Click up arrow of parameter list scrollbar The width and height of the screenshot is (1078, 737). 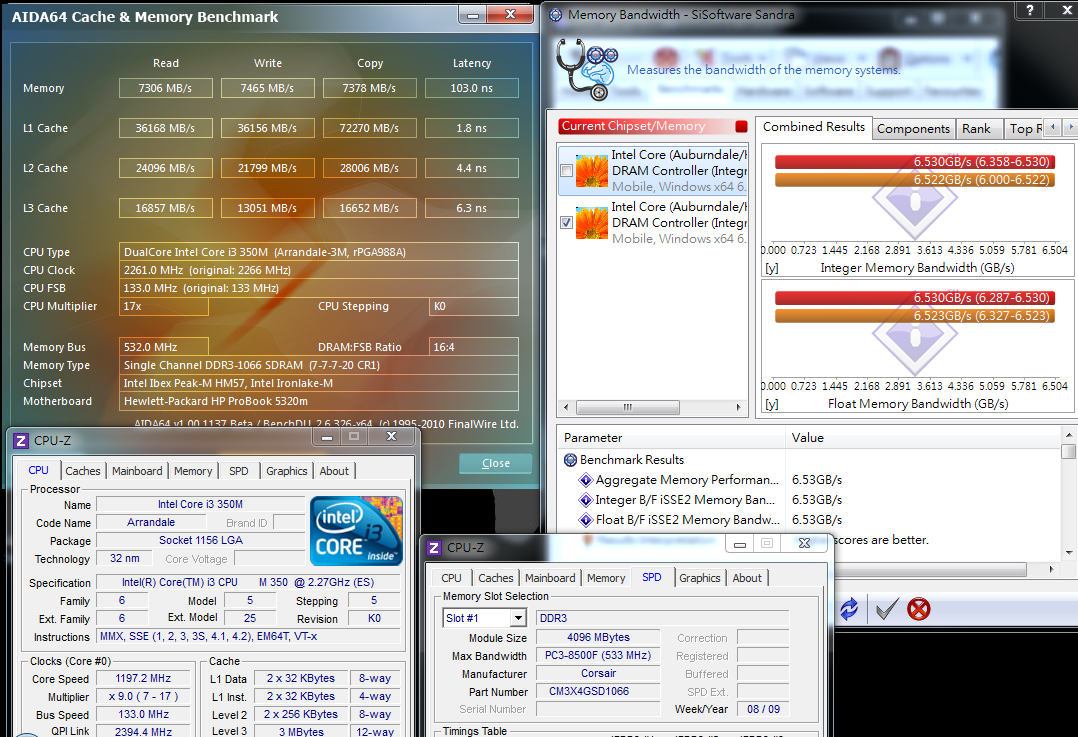point(1068,435)
